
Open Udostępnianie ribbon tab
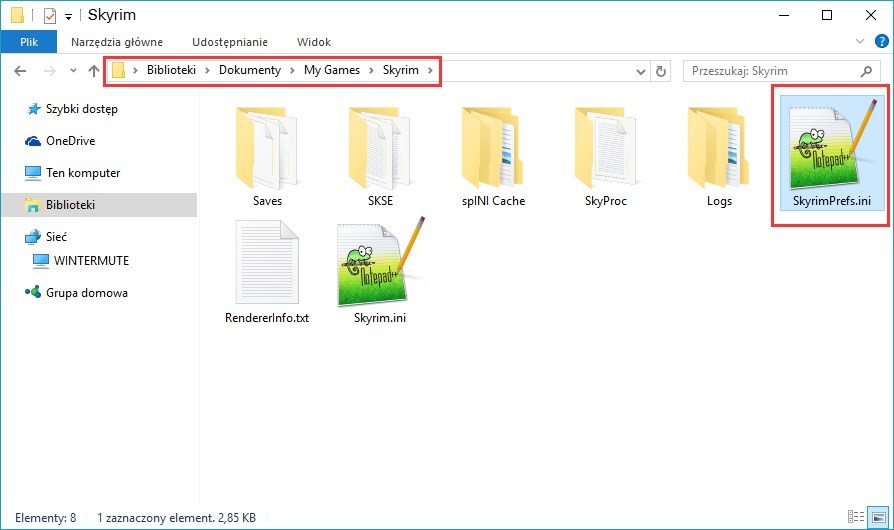tap(230, 42)
